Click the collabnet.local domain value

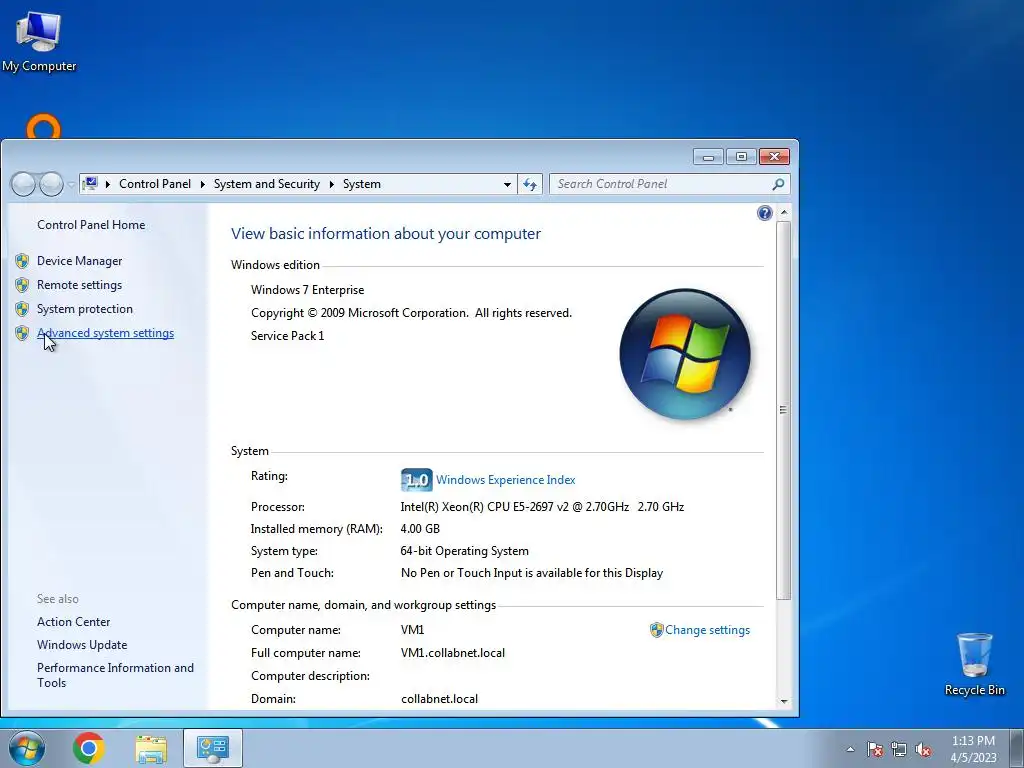440,699
